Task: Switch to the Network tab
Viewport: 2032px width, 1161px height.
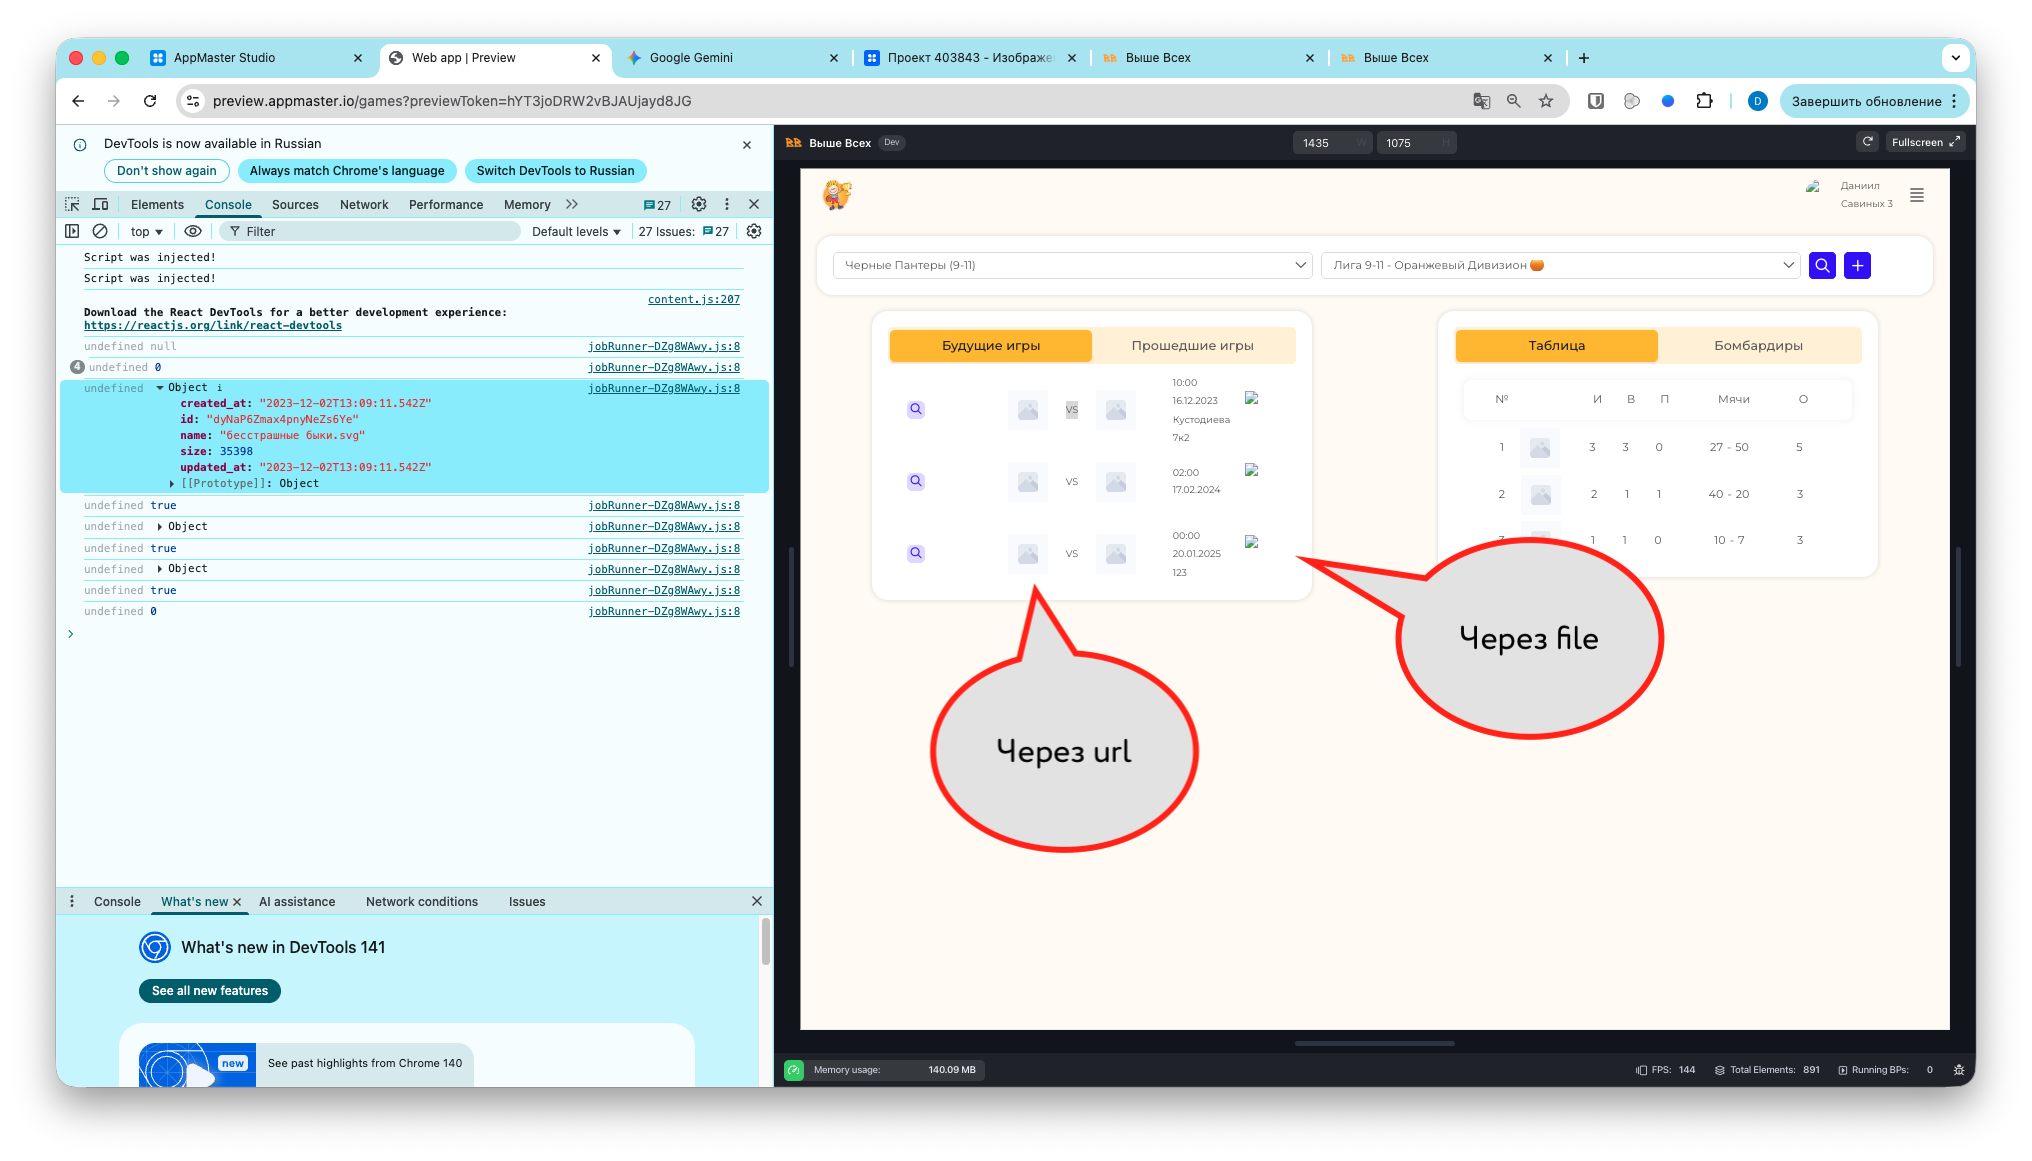Action: click(364, 204)
